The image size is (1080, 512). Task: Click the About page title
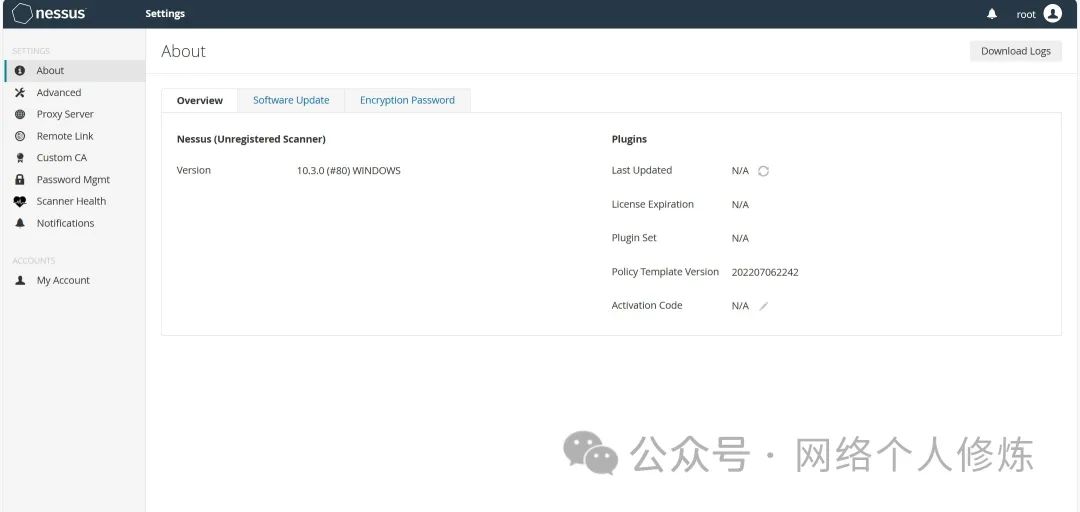click(x=183, y=51)
